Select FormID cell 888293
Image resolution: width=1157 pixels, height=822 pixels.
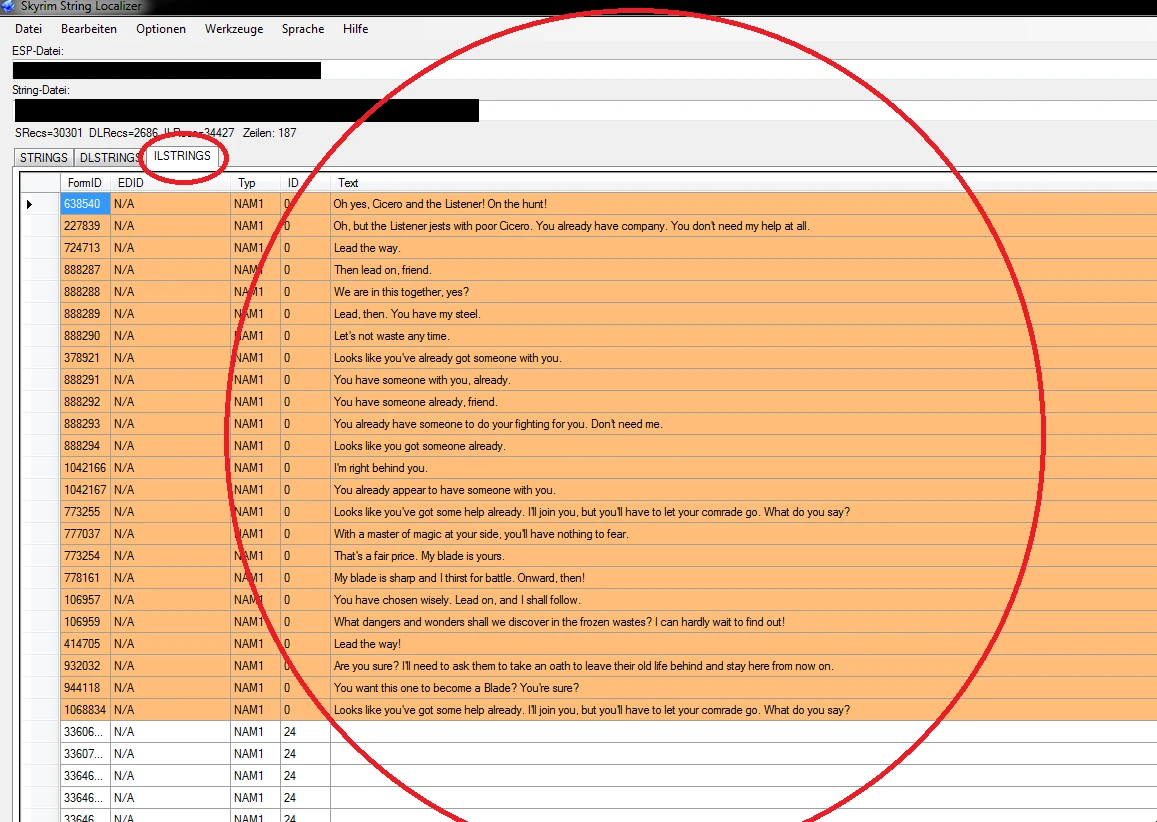pos(85,424)
